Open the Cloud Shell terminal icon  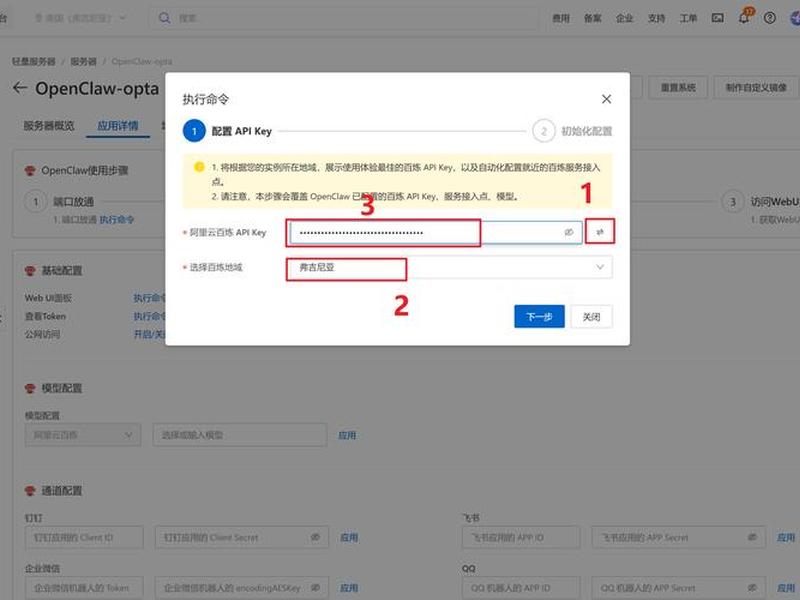(717, 18)
